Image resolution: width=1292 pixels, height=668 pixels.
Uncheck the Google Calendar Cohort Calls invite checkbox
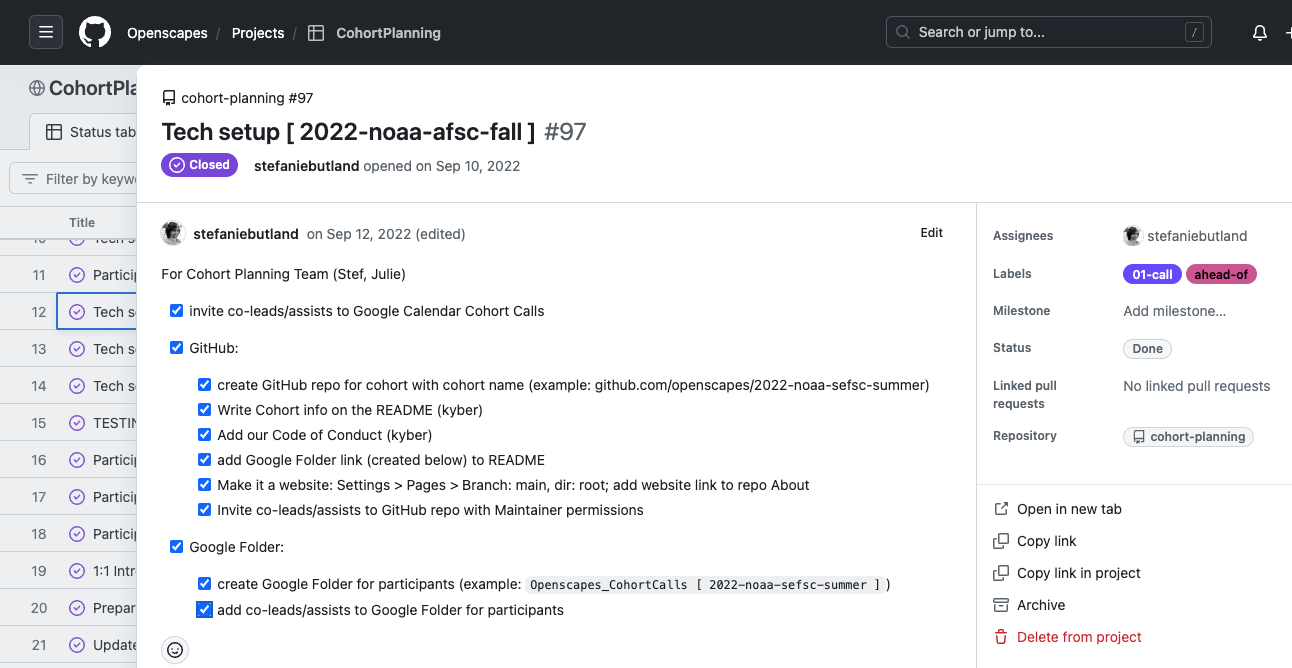pos(177,311)
